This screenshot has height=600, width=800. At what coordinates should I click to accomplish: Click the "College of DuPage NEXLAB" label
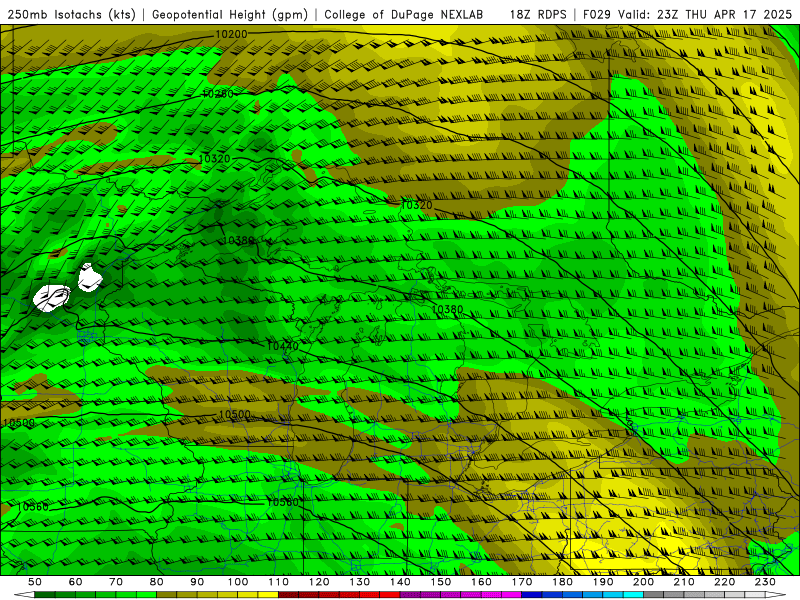point(404,14)
